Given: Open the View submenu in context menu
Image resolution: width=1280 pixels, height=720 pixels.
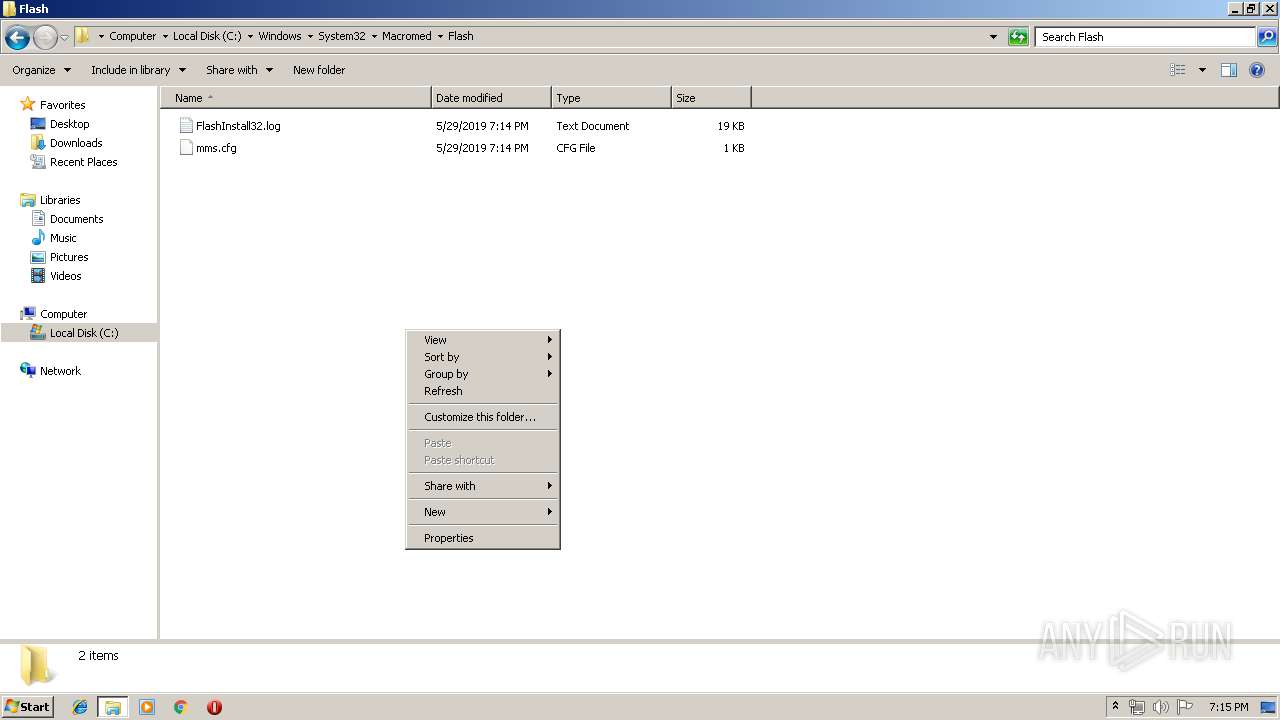Looking at the screenshot, I should point(483,340).
